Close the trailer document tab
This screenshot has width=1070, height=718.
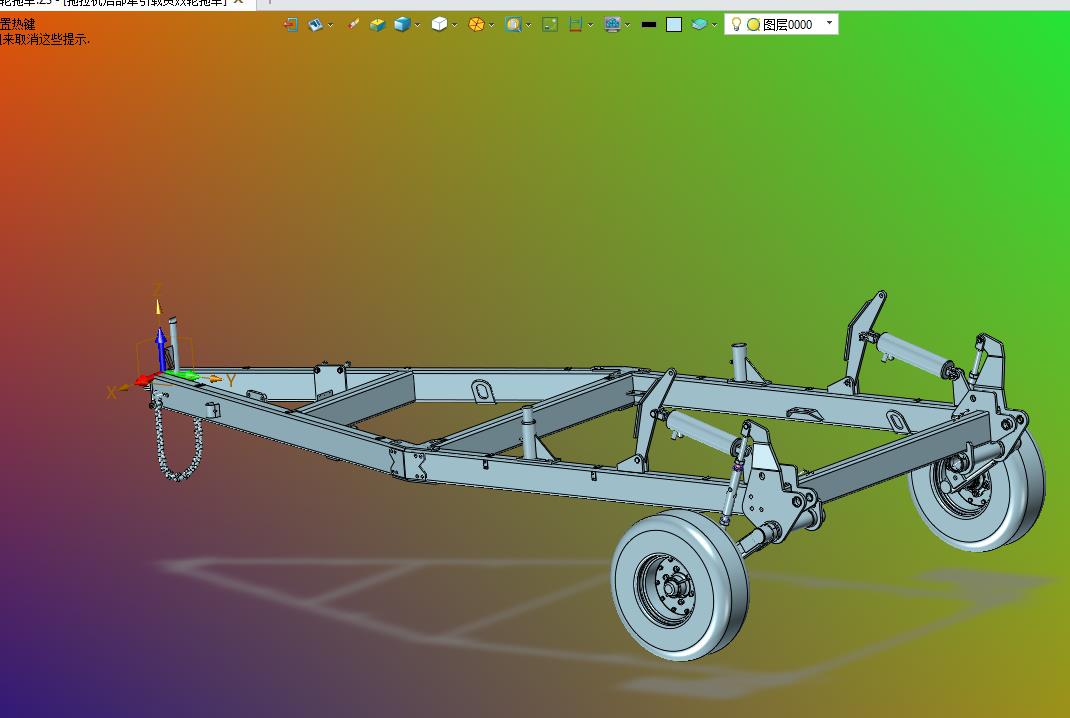(x=238, y=2)
